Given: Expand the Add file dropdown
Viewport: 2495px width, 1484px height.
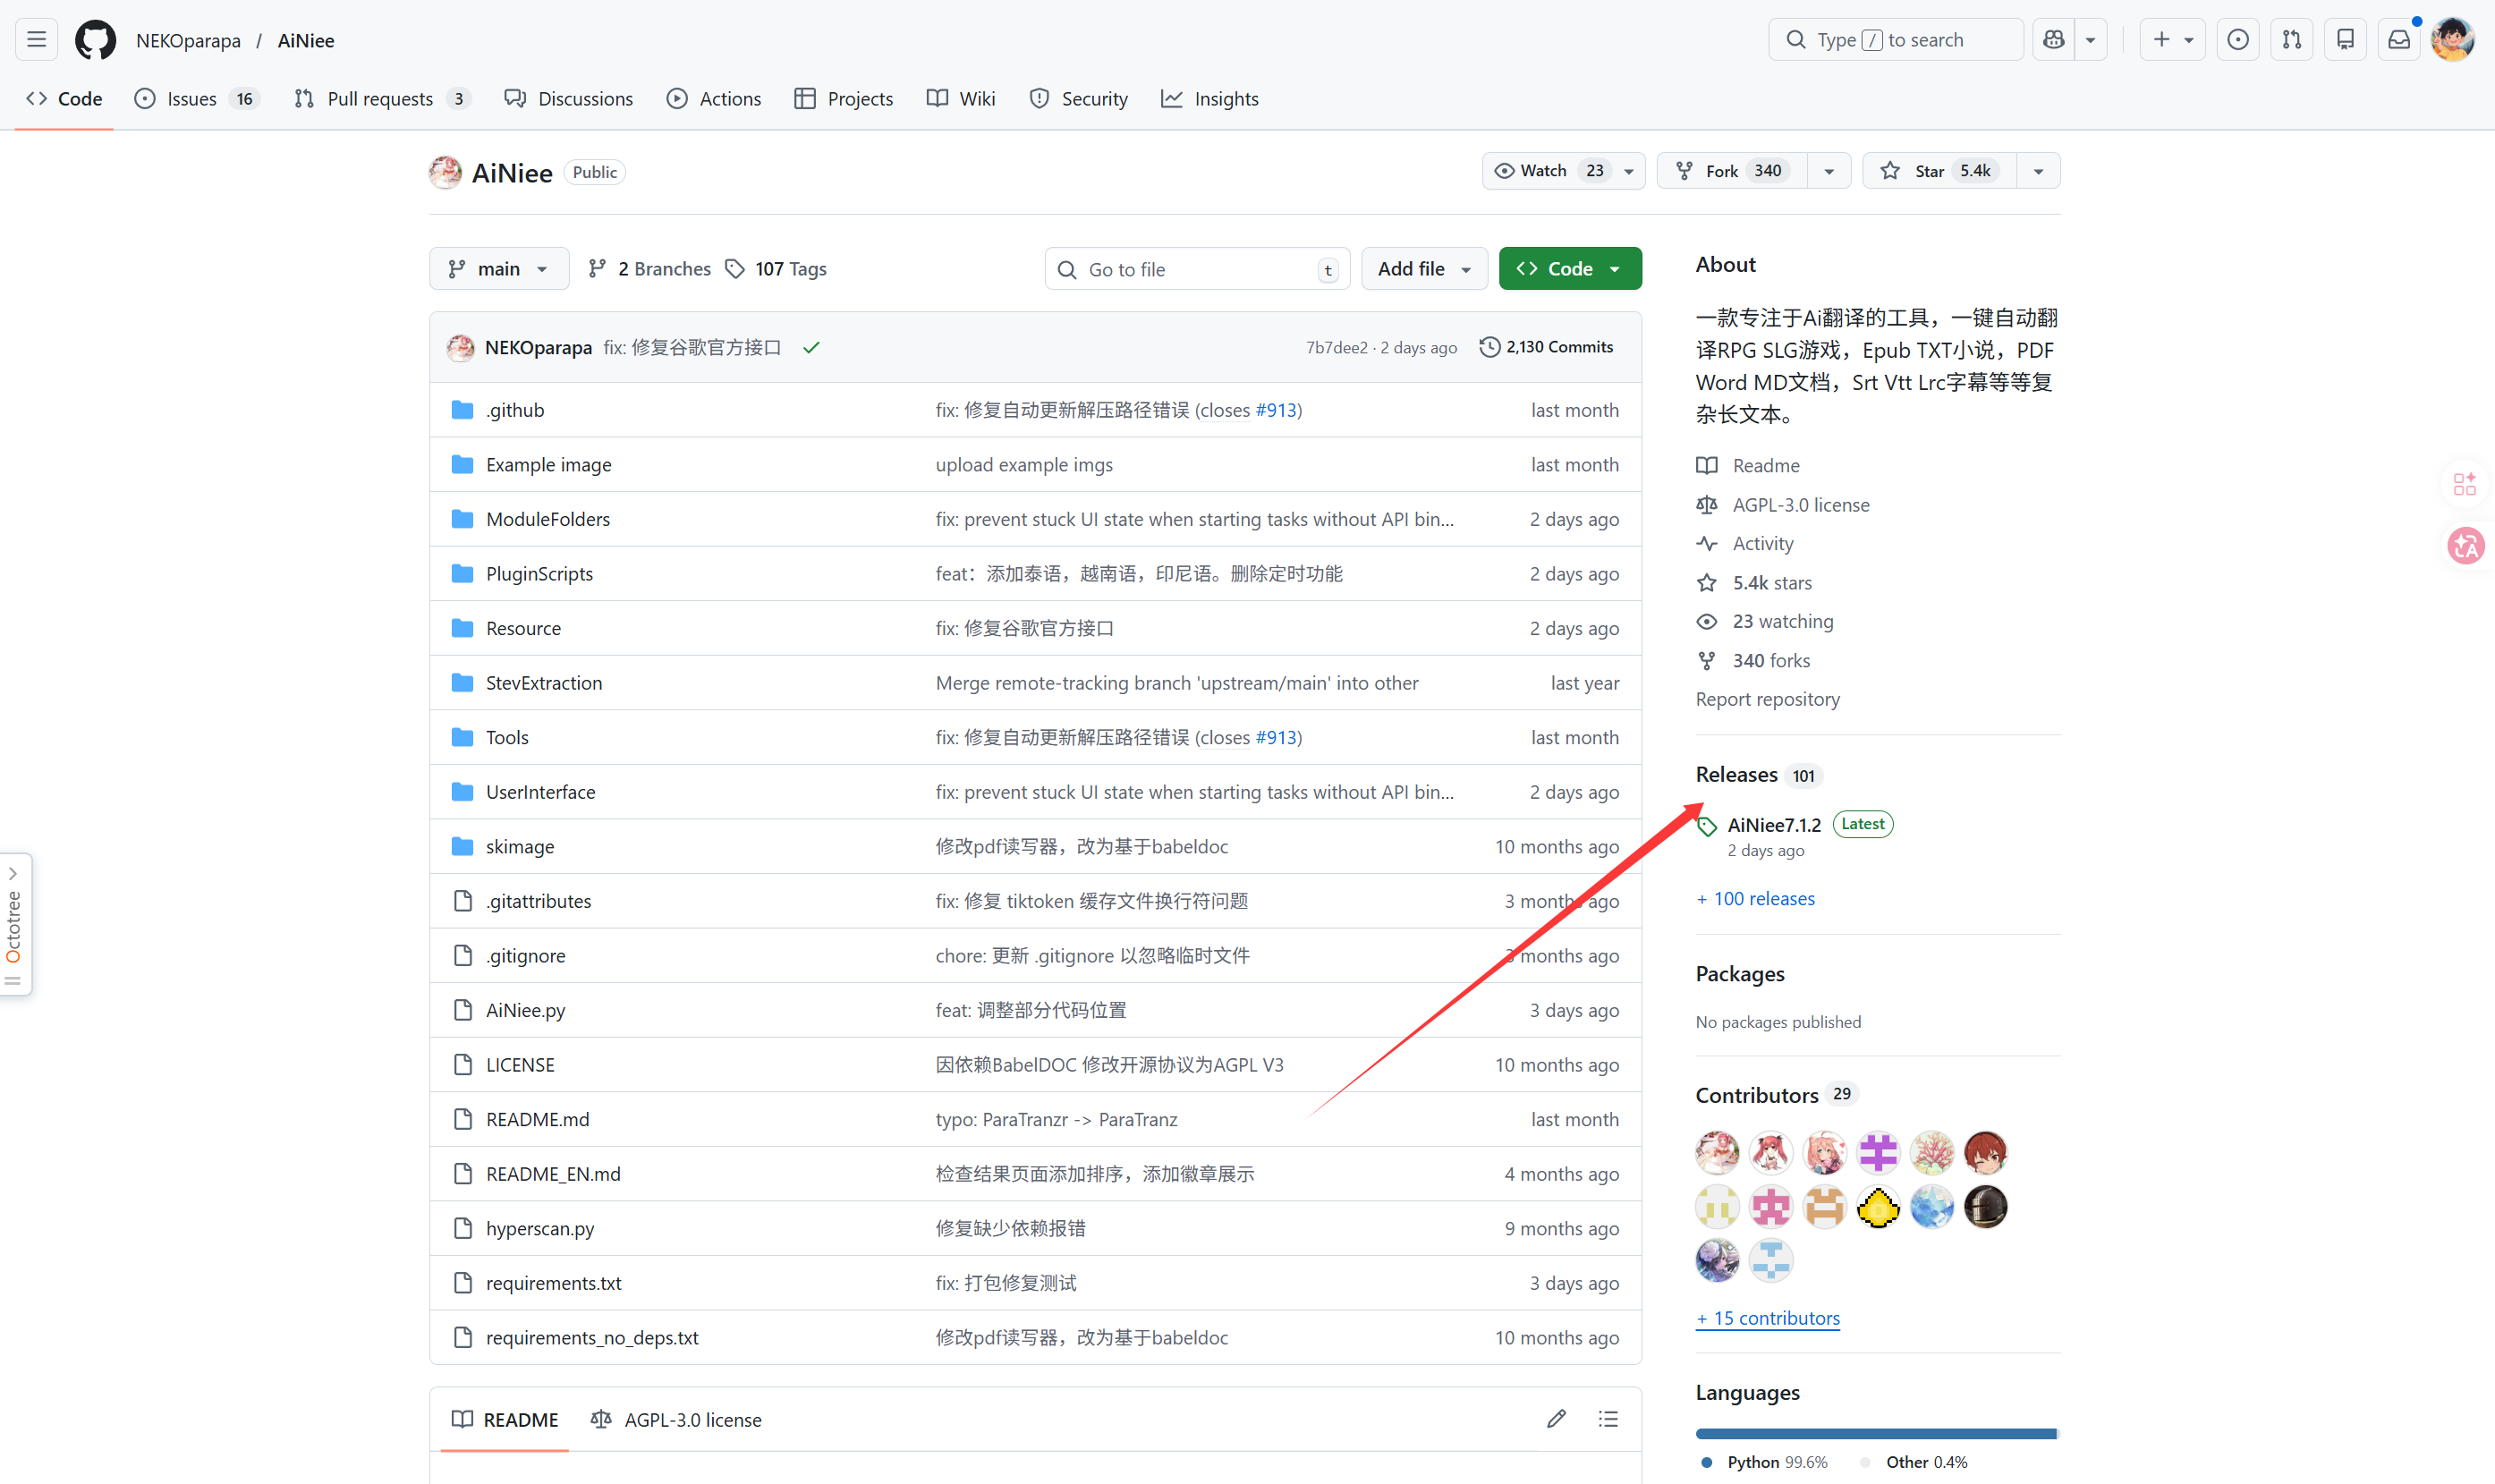Looking at the screenshot, I should click(1423, 269).
